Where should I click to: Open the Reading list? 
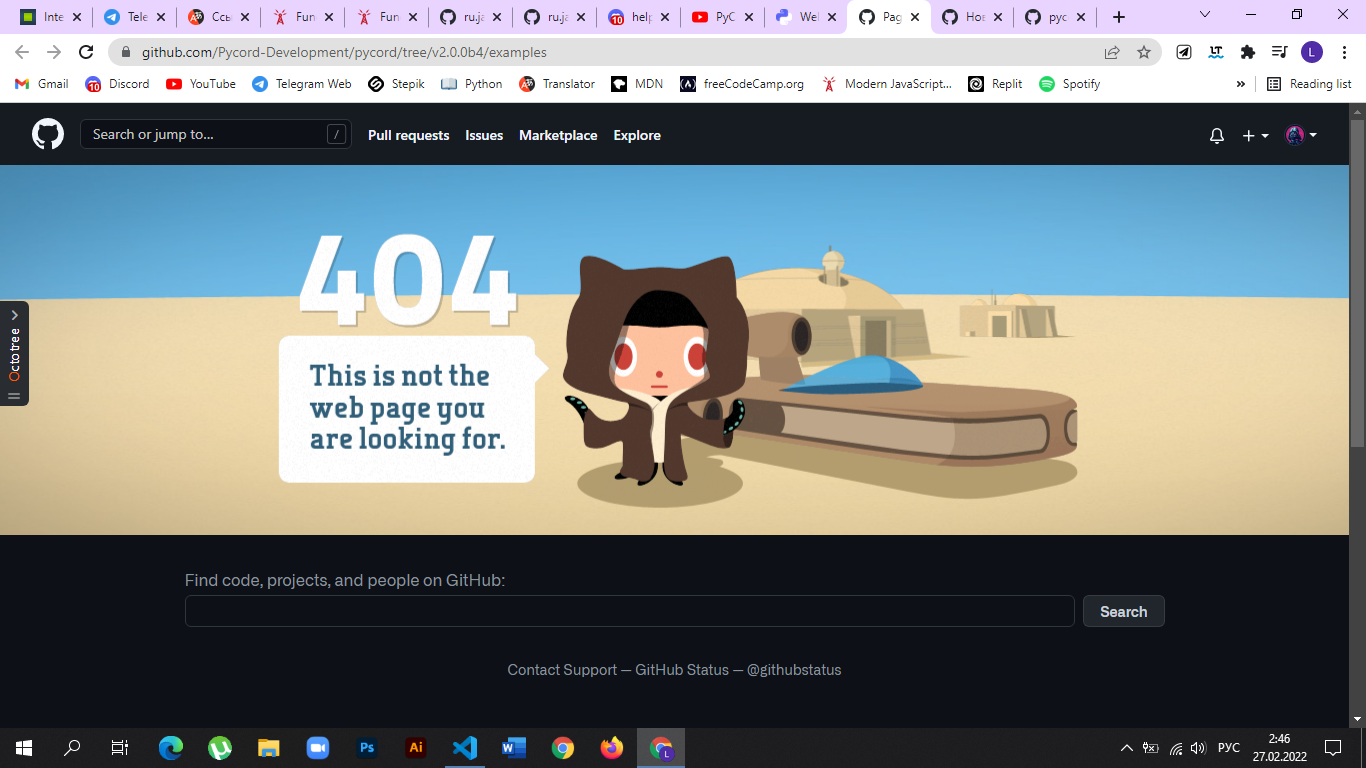click(1309, 84)
